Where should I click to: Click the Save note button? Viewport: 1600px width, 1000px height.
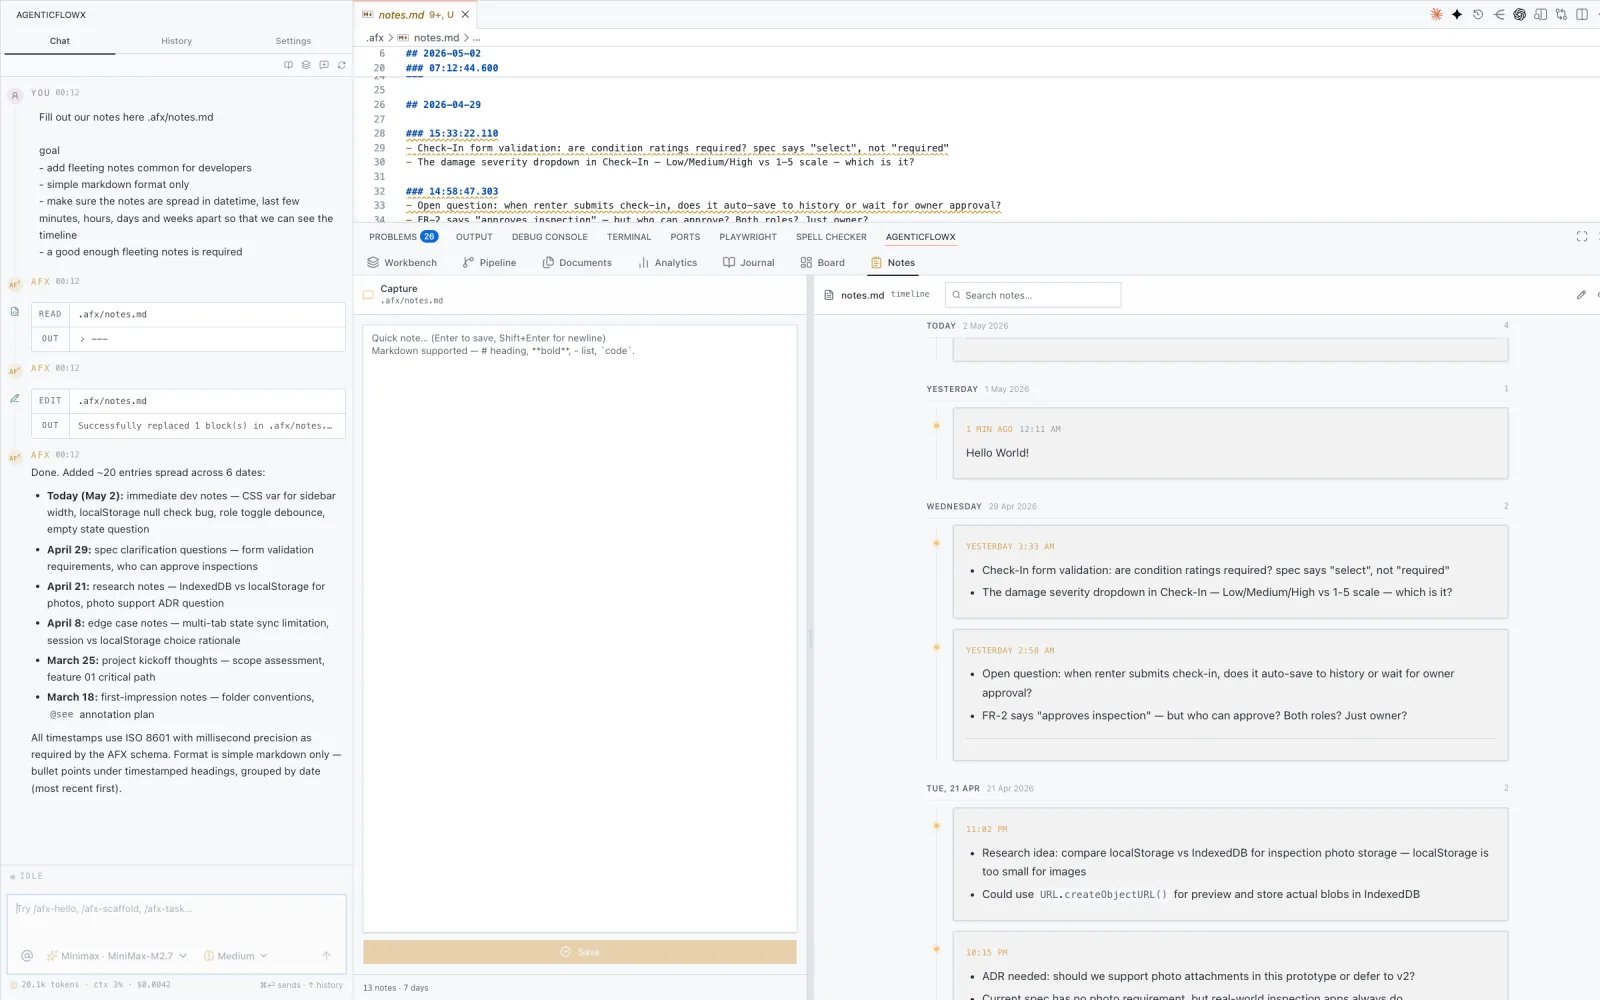[580, 952]
